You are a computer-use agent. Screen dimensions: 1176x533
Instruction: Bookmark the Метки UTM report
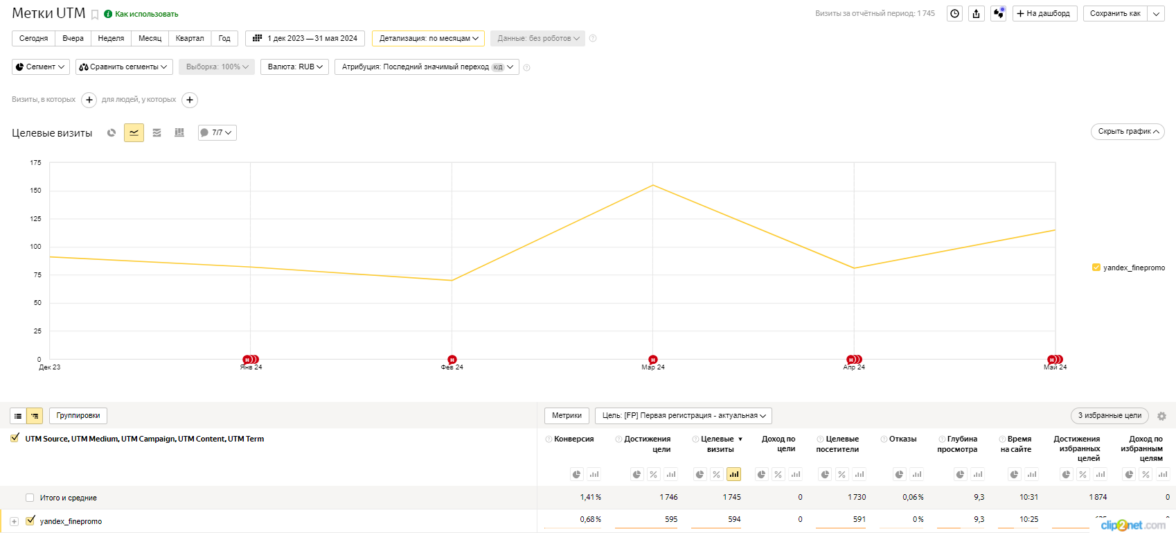click(x=94, y=14)
